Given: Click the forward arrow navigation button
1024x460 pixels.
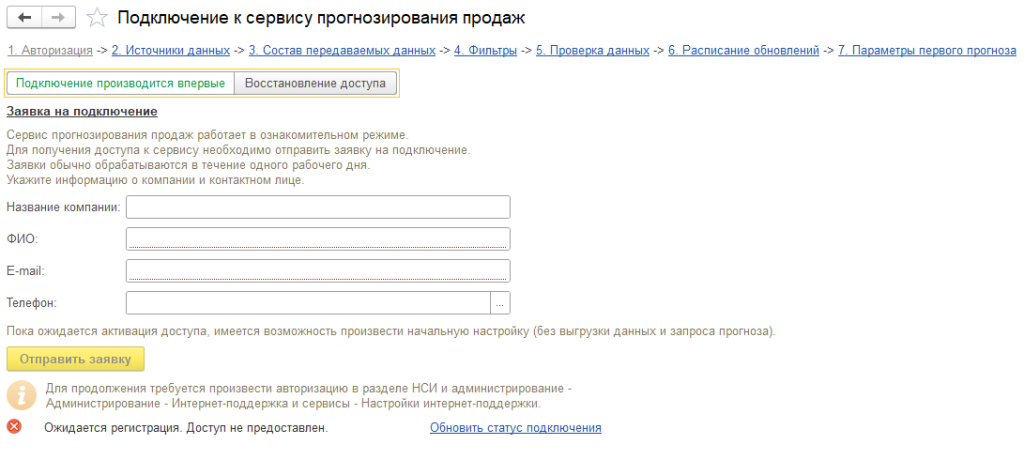Looking at the screenshot, I should (x=59, y=18).
